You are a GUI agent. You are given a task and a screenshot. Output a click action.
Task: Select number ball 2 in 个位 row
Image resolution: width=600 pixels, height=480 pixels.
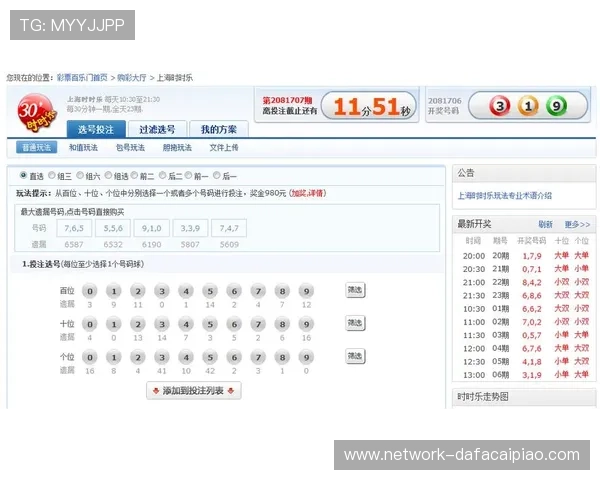tap(138, 358)
